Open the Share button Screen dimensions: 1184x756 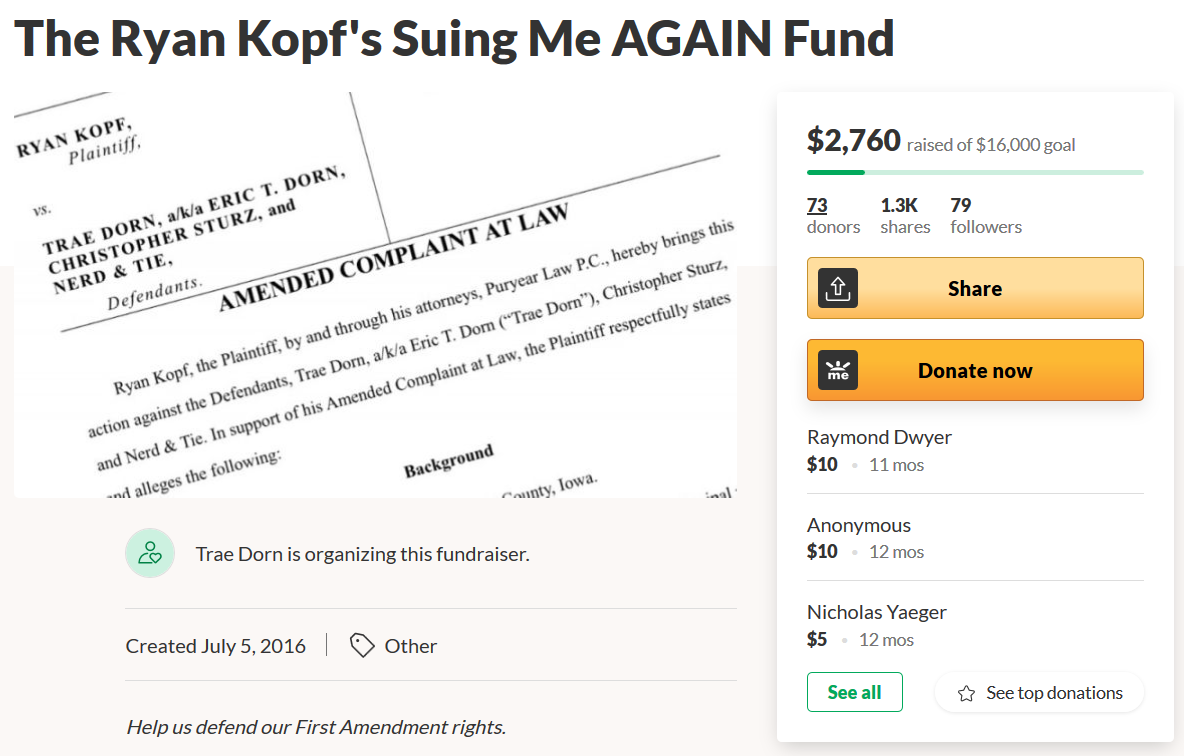coord(975,288)
